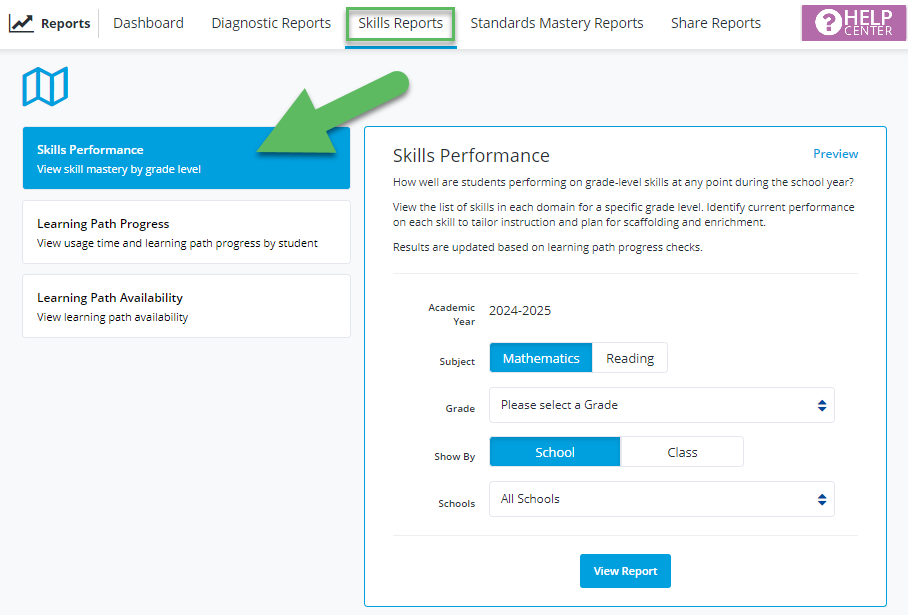Set Show By to School
Viewport: 908px width, 615px height.
coord(555,452)
